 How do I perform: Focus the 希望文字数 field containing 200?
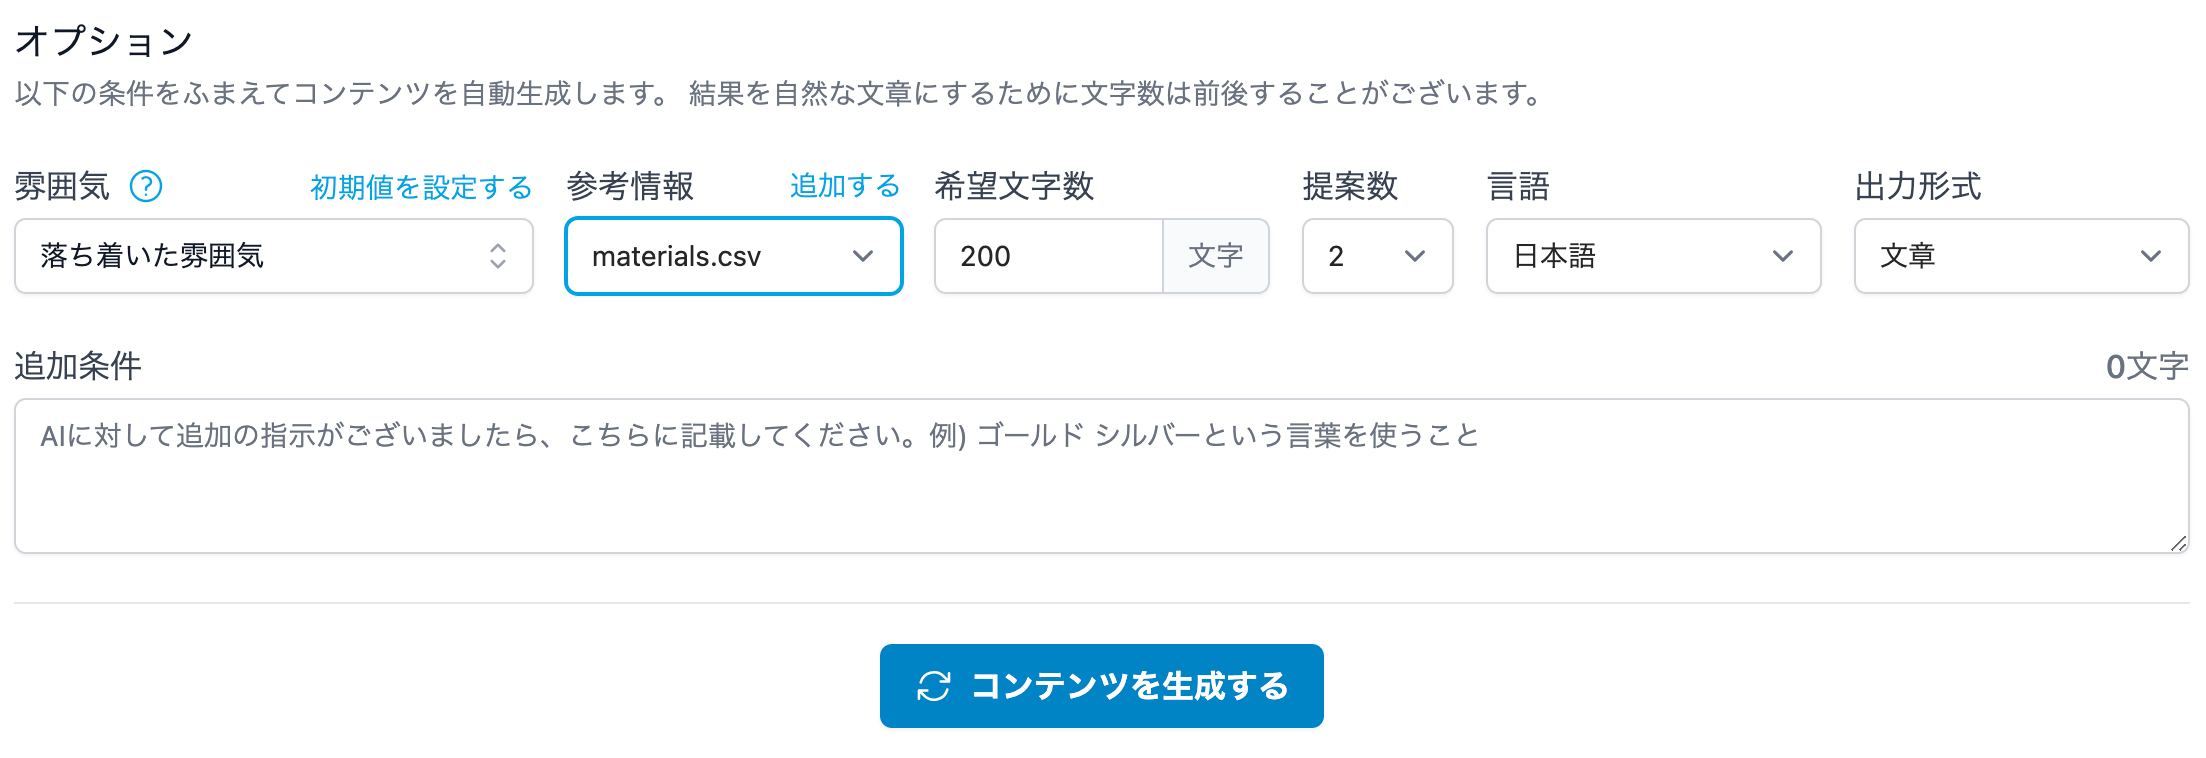pos(1048,256)
